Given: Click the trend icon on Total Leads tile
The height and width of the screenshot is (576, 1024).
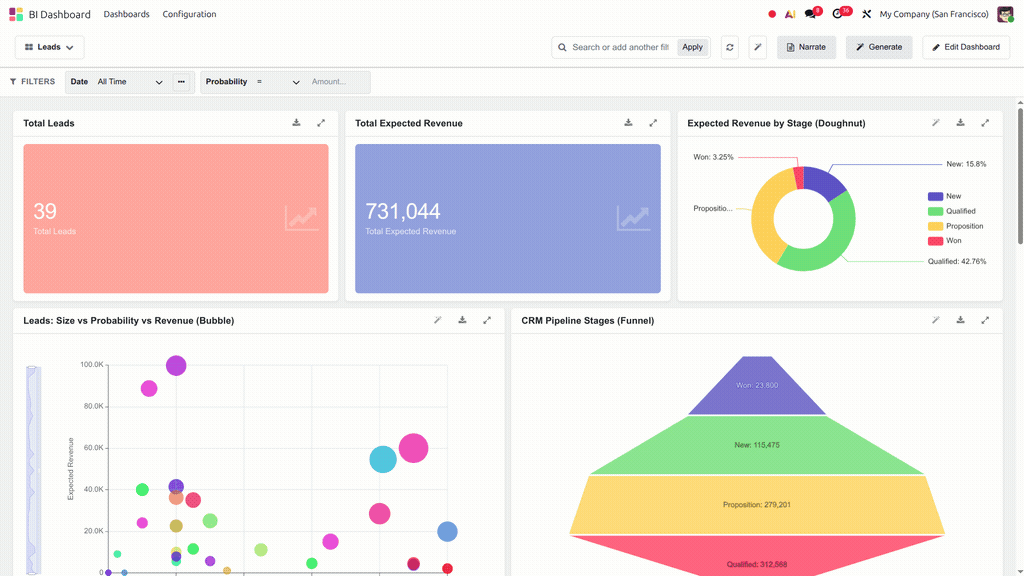Looking at the screenshot, I should (x=301, y=217).
